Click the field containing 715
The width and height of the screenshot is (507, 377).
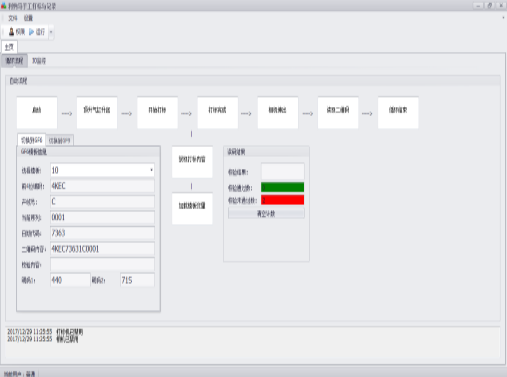point(137,280)
